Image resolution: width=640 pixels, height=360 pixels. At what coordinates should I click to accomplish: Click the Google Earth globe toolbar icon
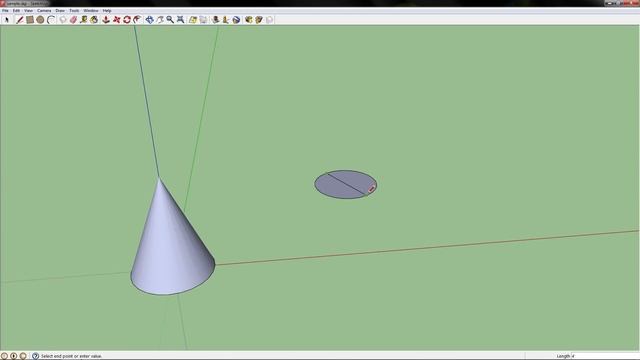pyautogui.click(x=236, y=20)
